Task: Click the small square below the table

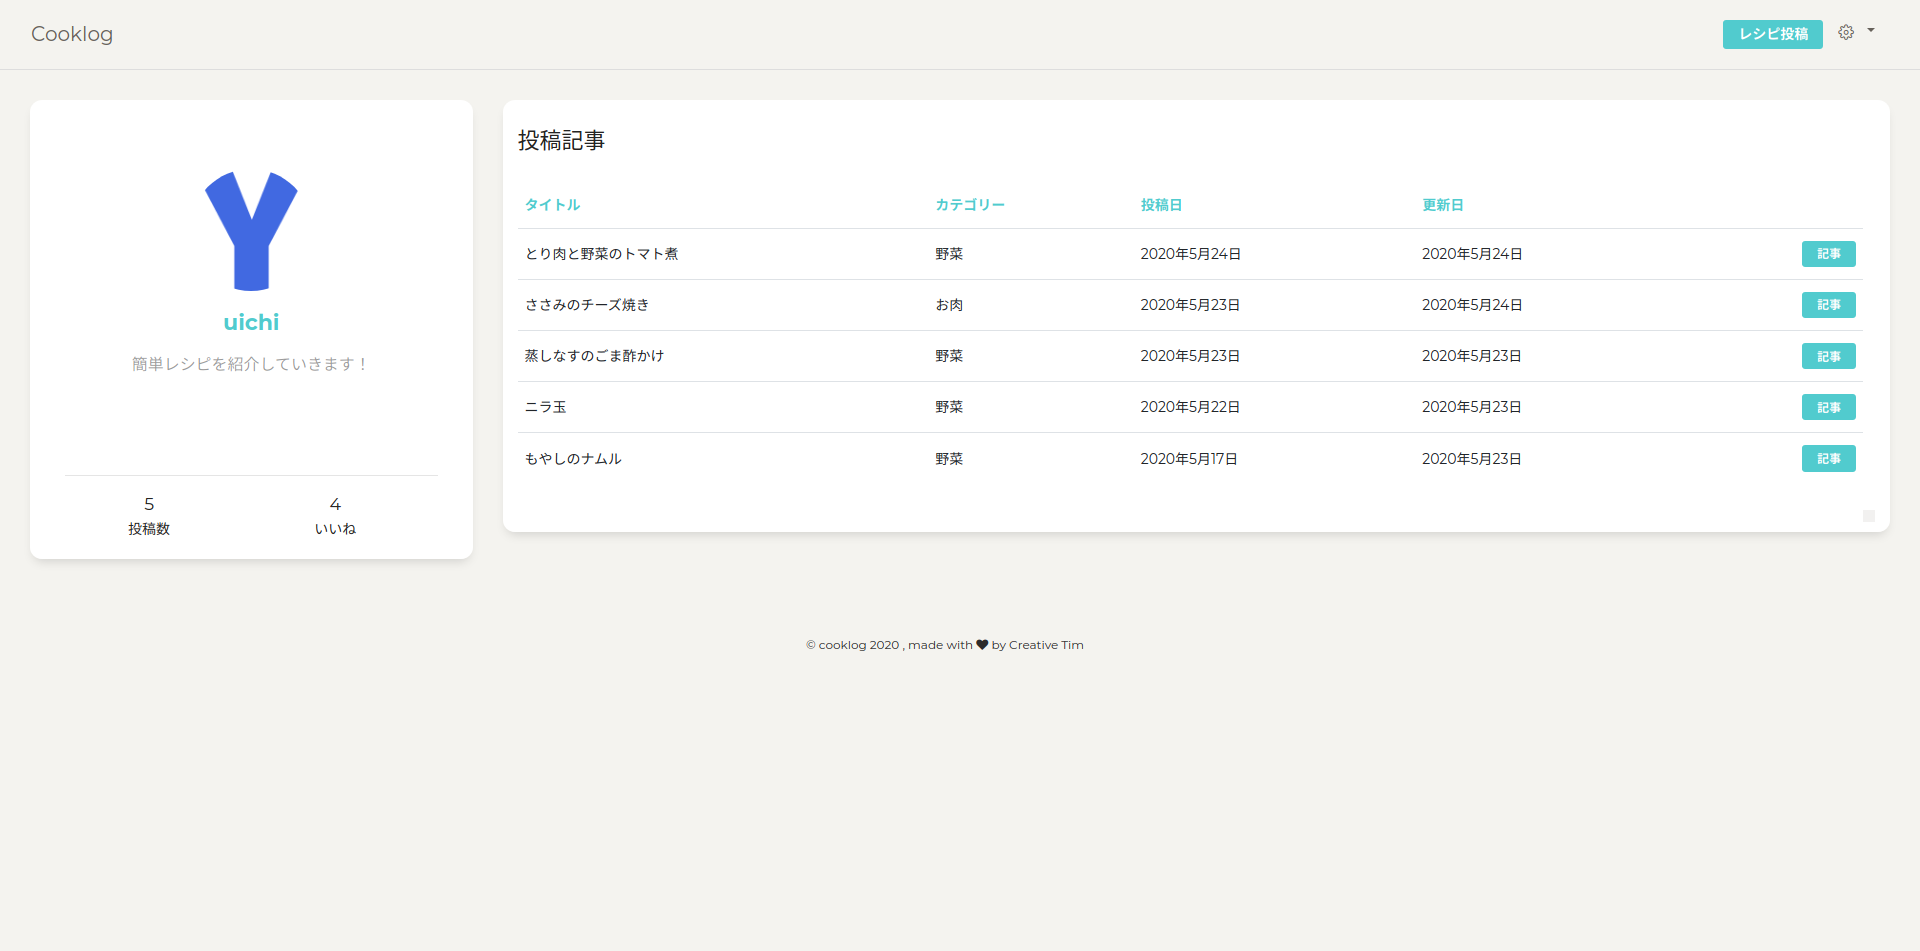Action: pyautogui.click(x=1868, y=516)
